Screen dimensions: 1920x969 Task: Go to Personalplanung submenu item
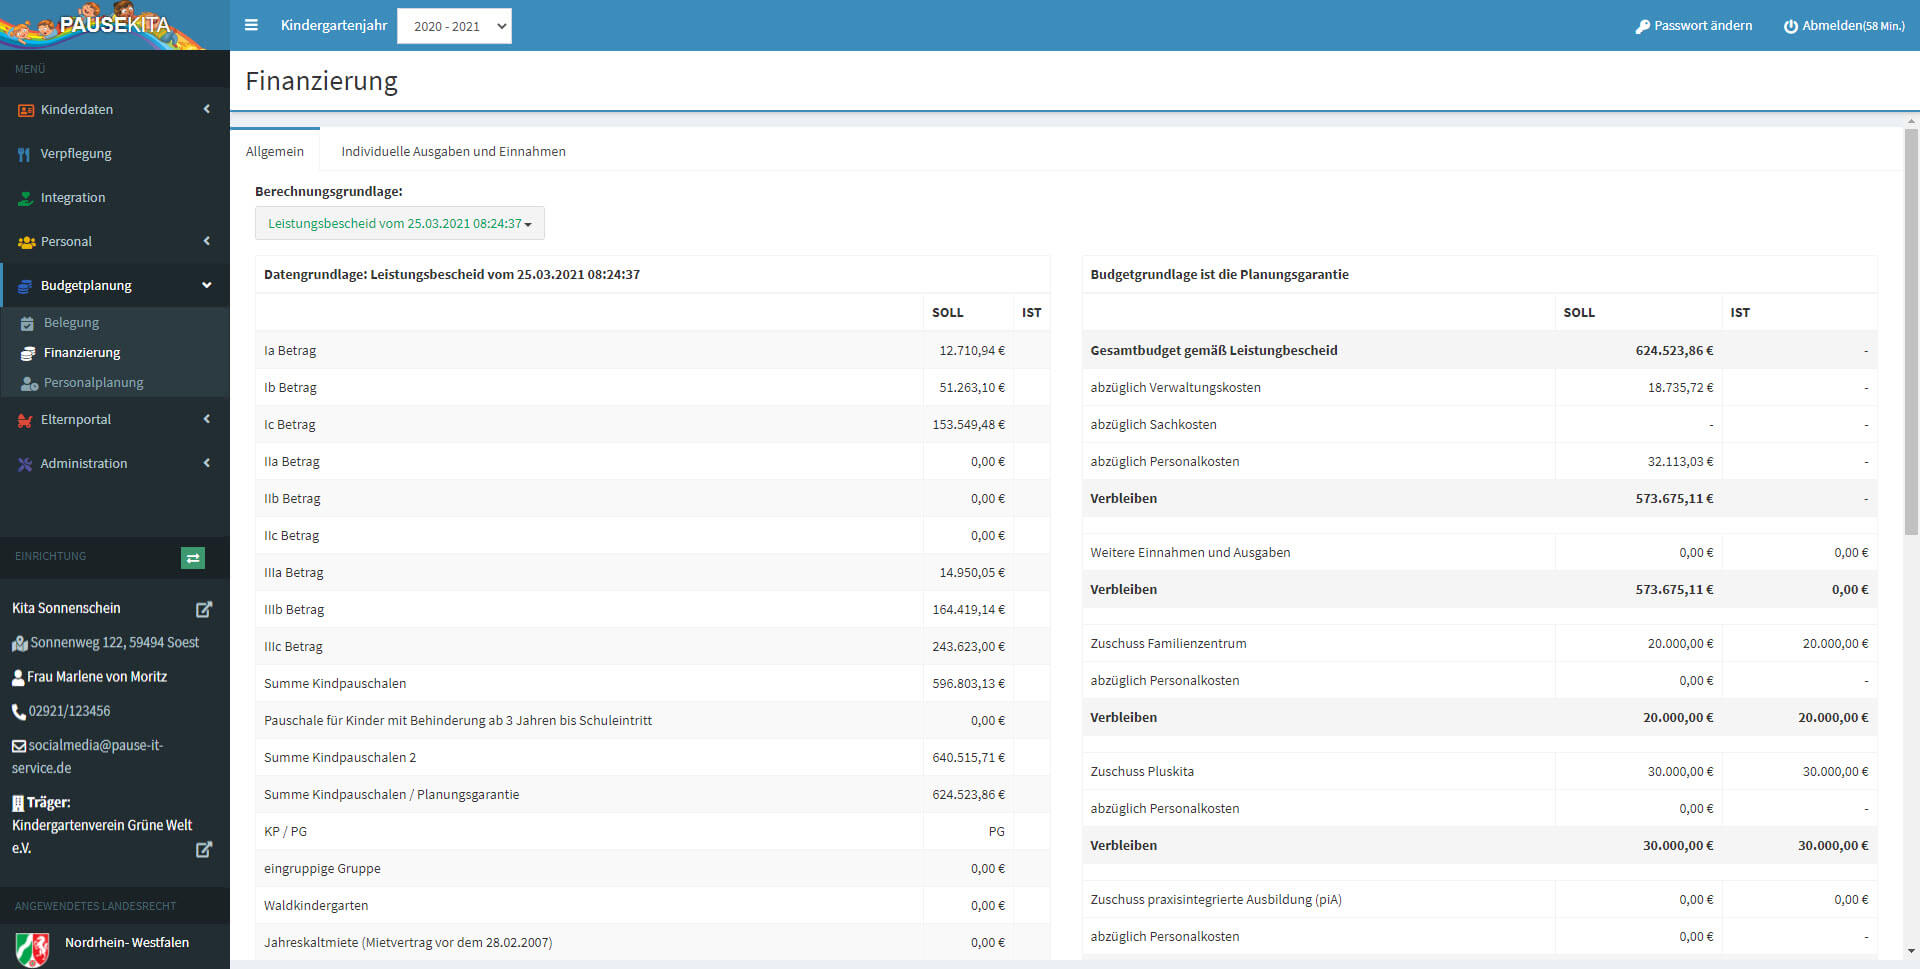point(93,383)
